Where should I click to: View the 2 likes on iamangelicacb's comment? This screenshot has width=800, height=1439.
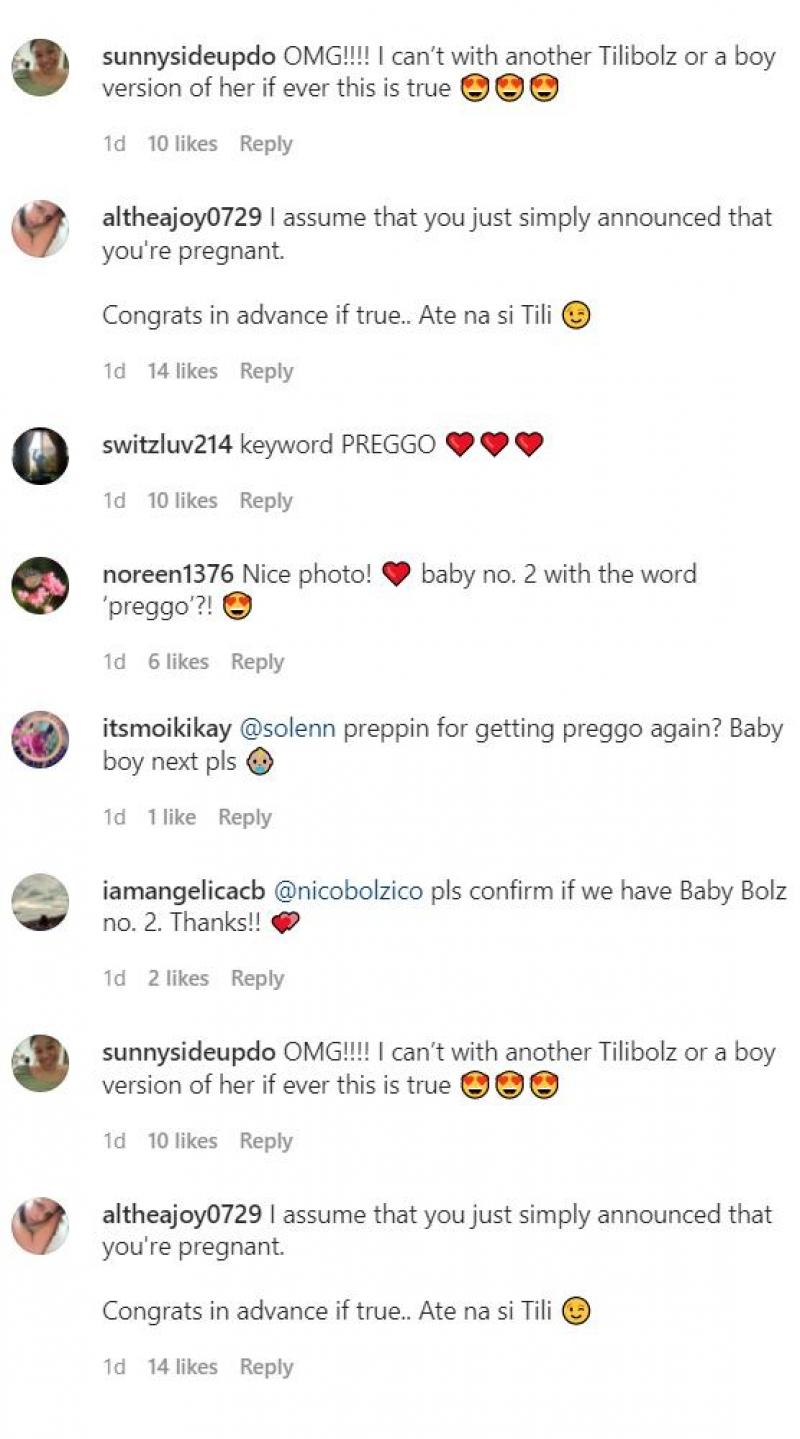(x=178, y=979)
